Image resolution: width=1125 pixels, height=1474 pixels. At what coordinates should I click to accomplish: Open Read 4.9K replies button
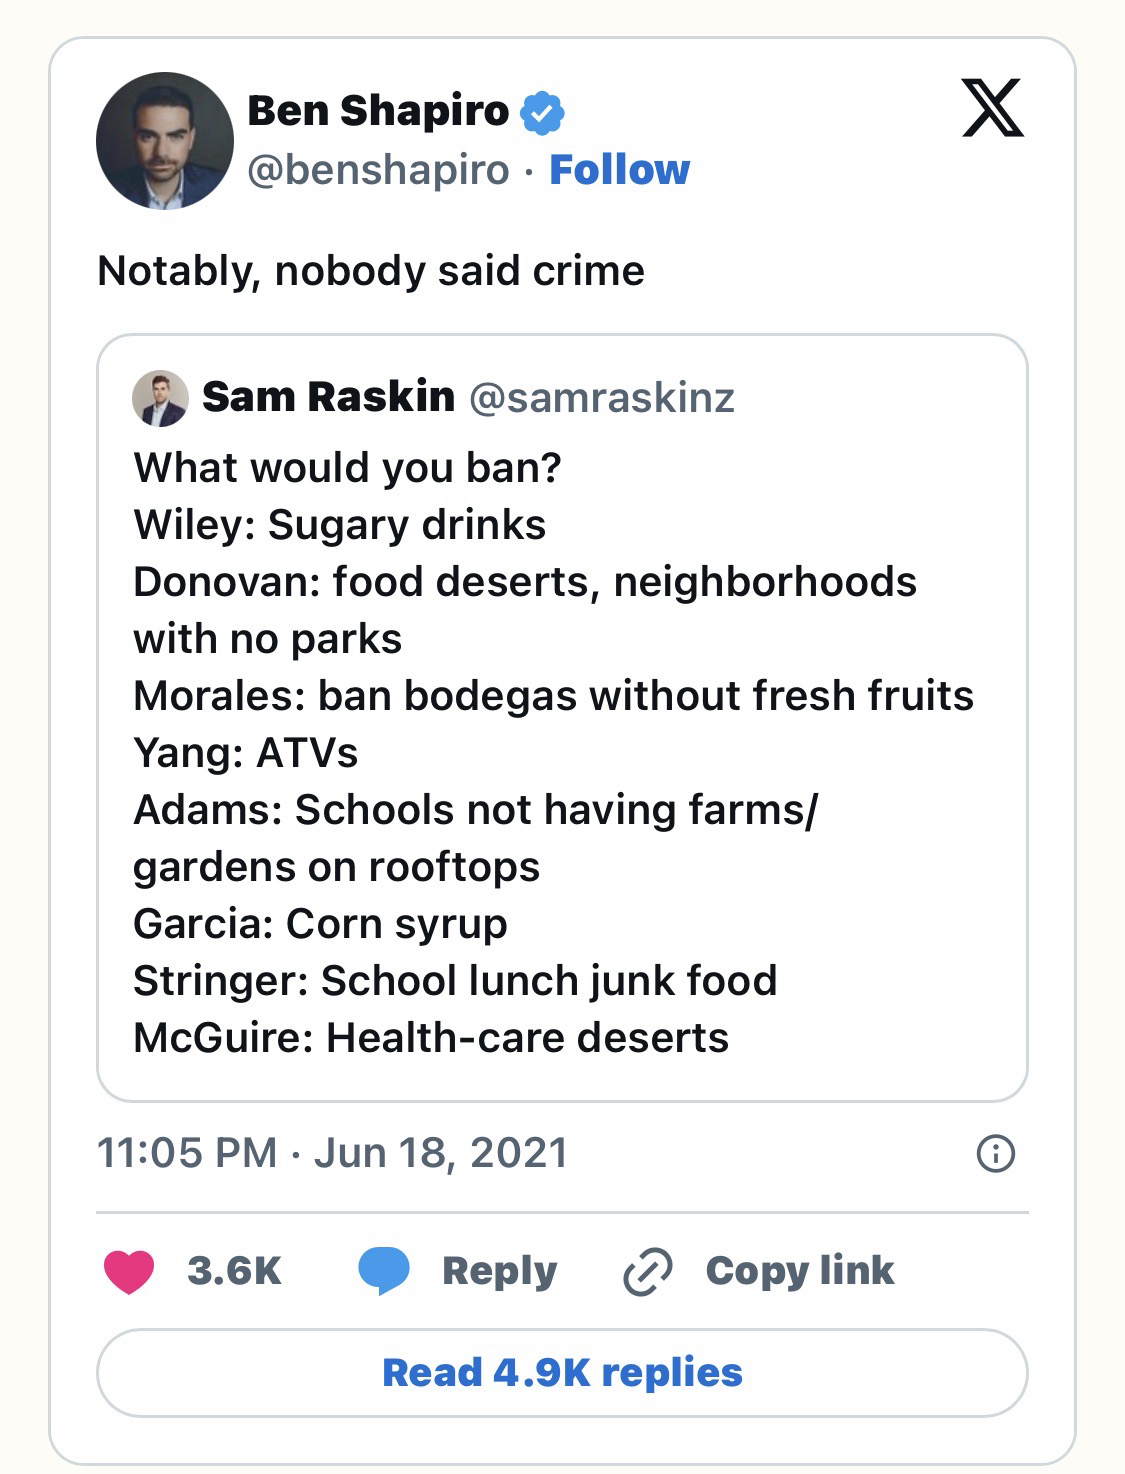coord(562,1372)
